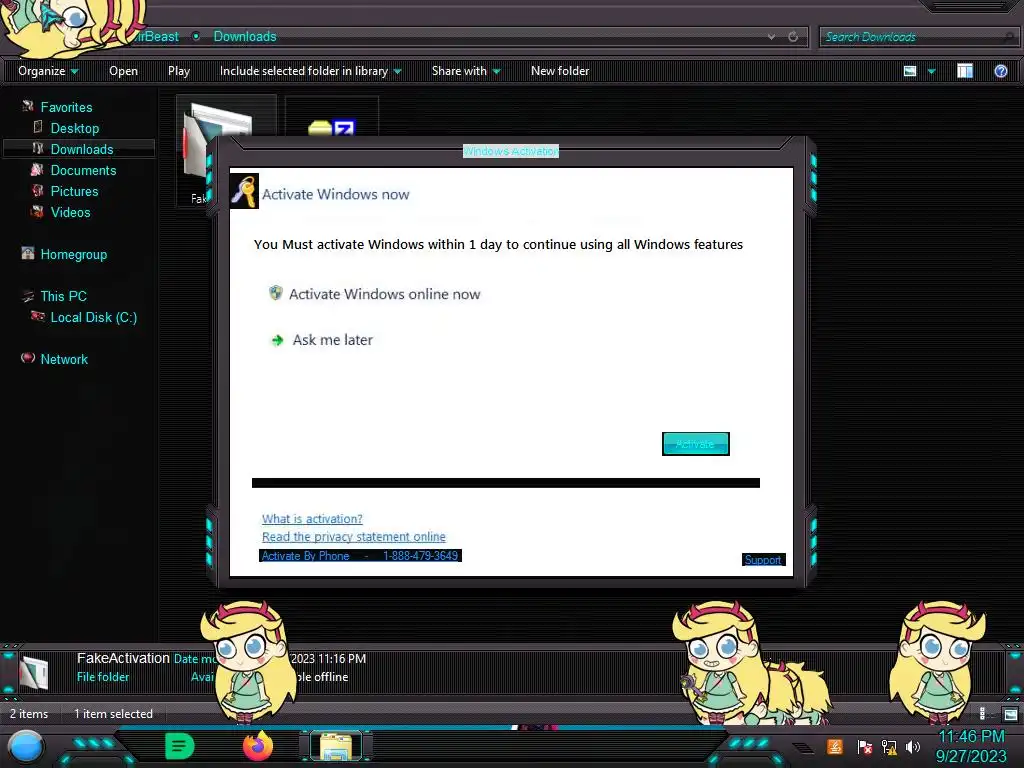Viewport: 1024px width, 768px height.
Task: Select Ask me later option
Action: point(332,340)
